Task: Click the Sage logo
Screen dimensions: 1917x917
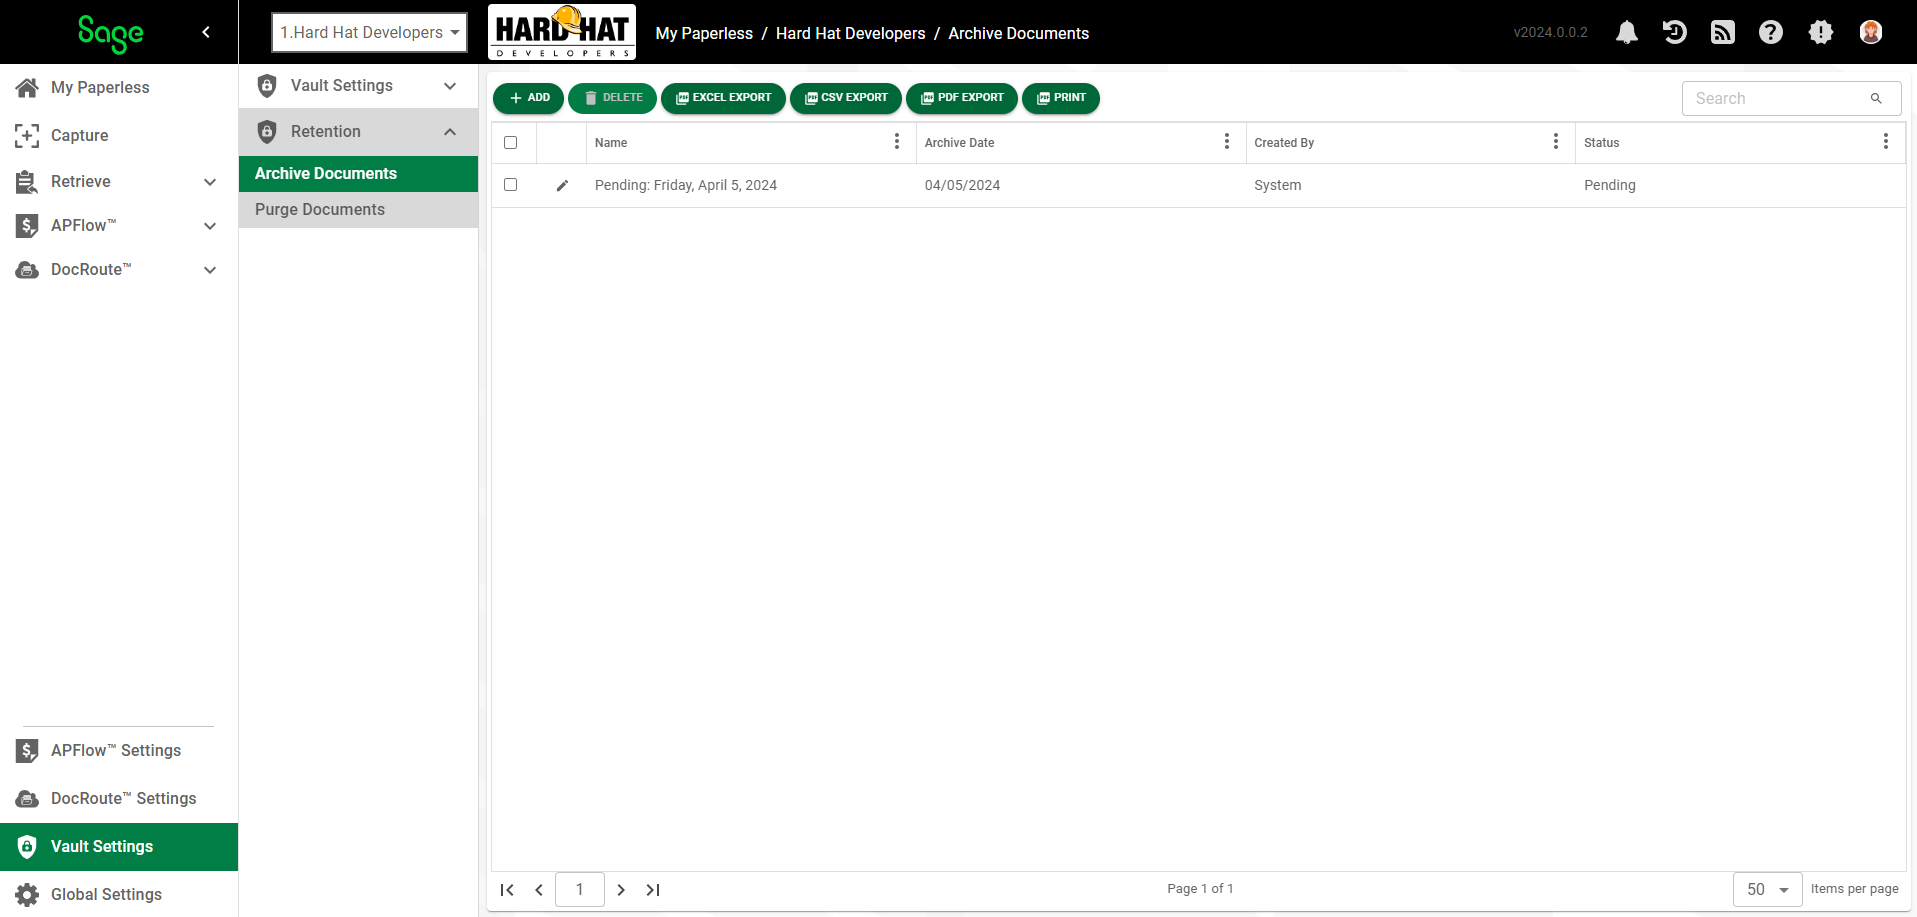Action: pyautogui.click(x=111, y=33)
